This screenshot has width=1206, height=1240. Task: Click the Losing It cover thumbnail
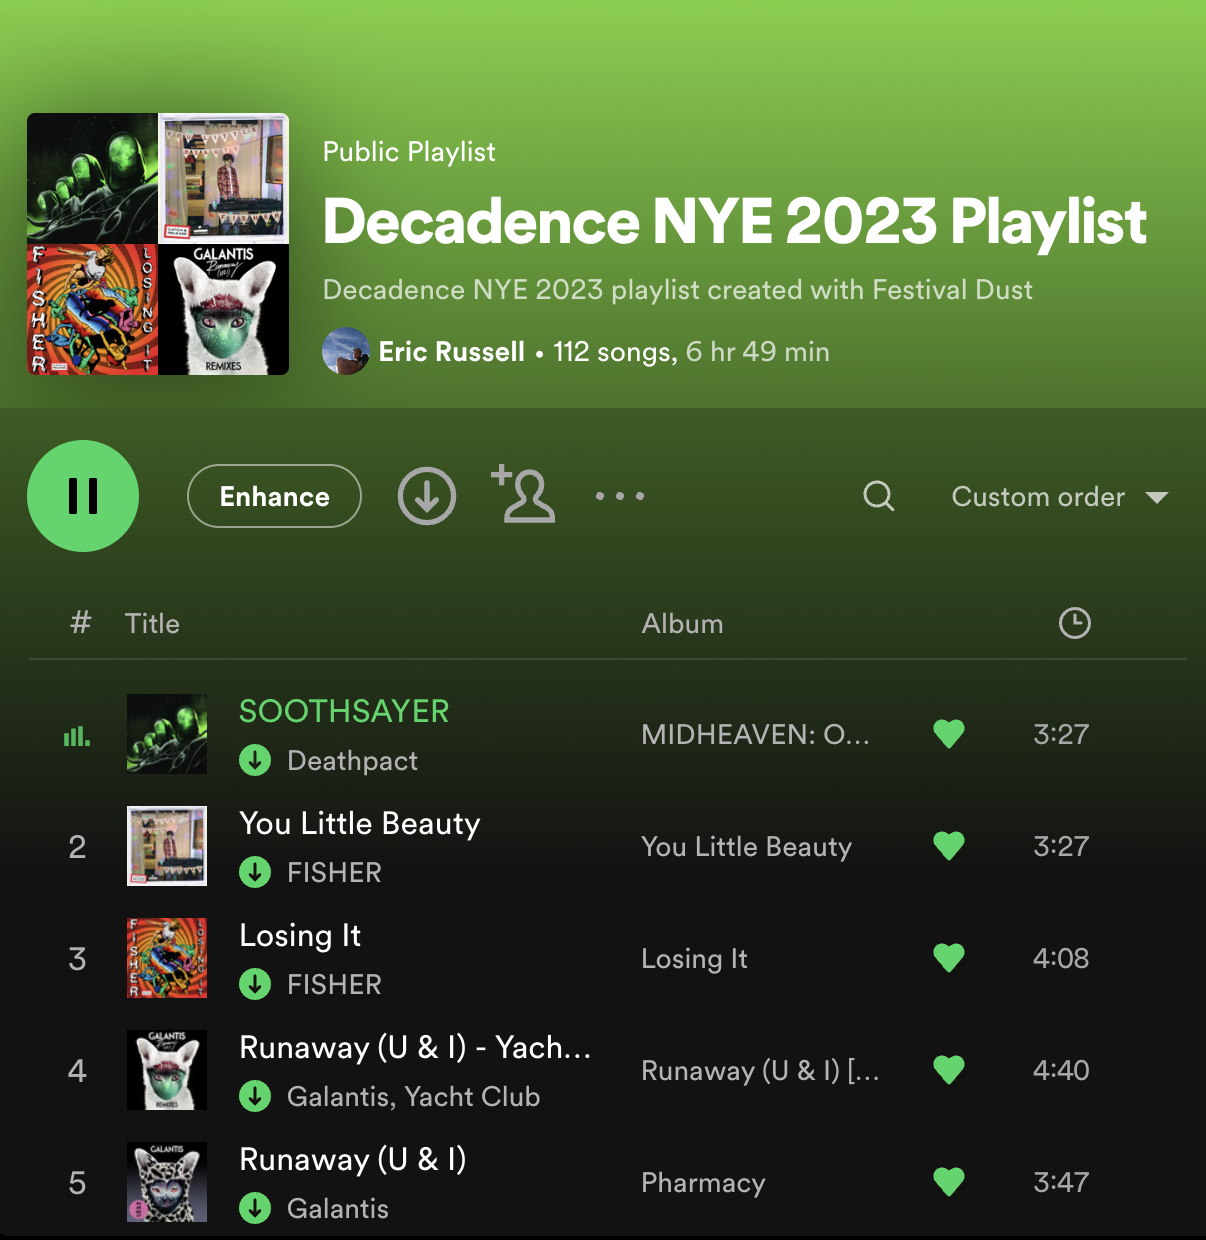[x=167, y=958]
